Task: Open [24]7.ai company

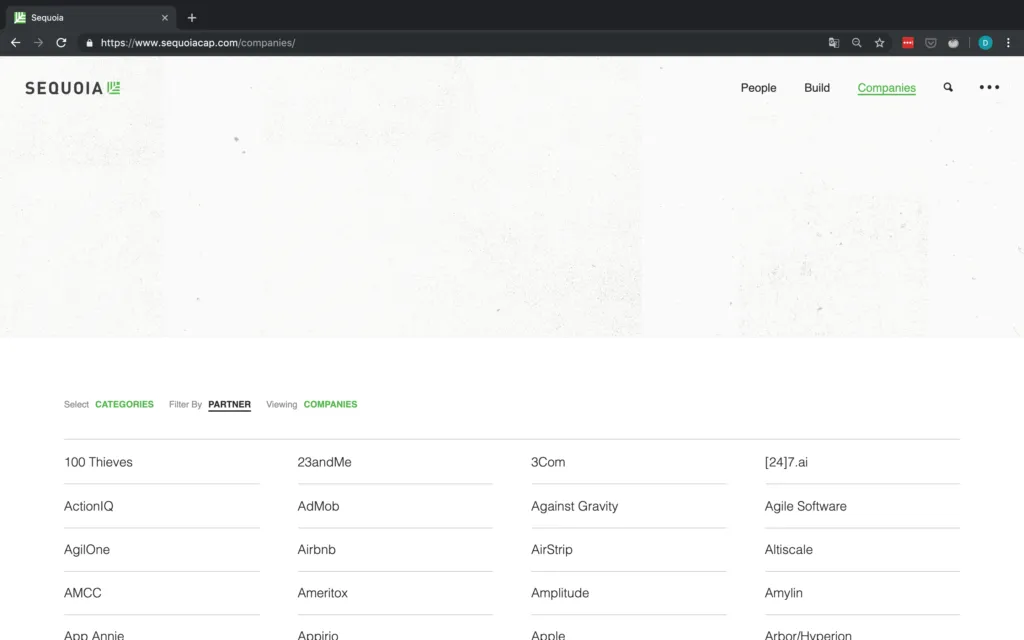Action: (786, 462)
